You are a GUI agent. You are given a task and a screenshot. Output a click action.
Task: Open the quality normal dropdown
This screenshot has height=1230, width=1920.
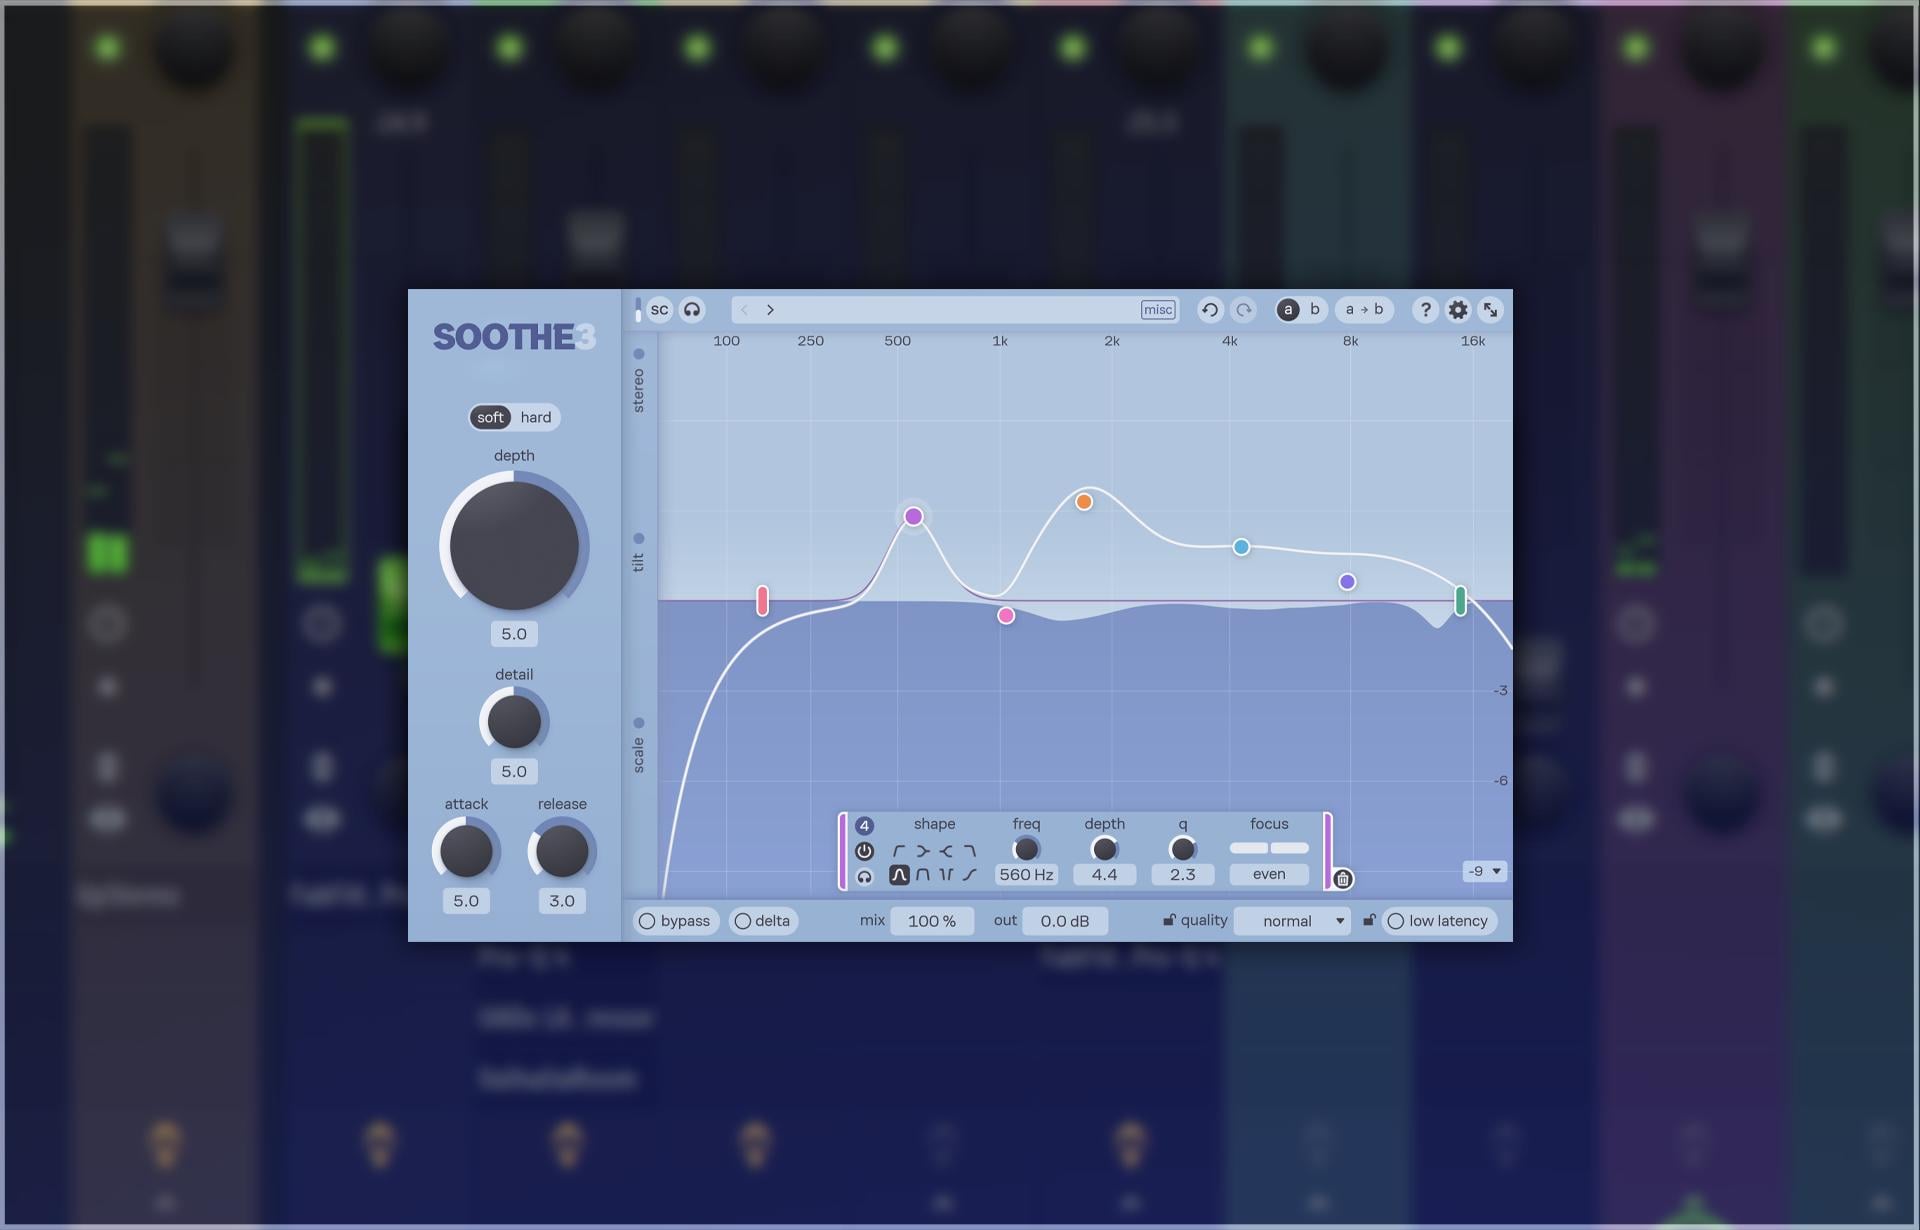(1292, 921)
